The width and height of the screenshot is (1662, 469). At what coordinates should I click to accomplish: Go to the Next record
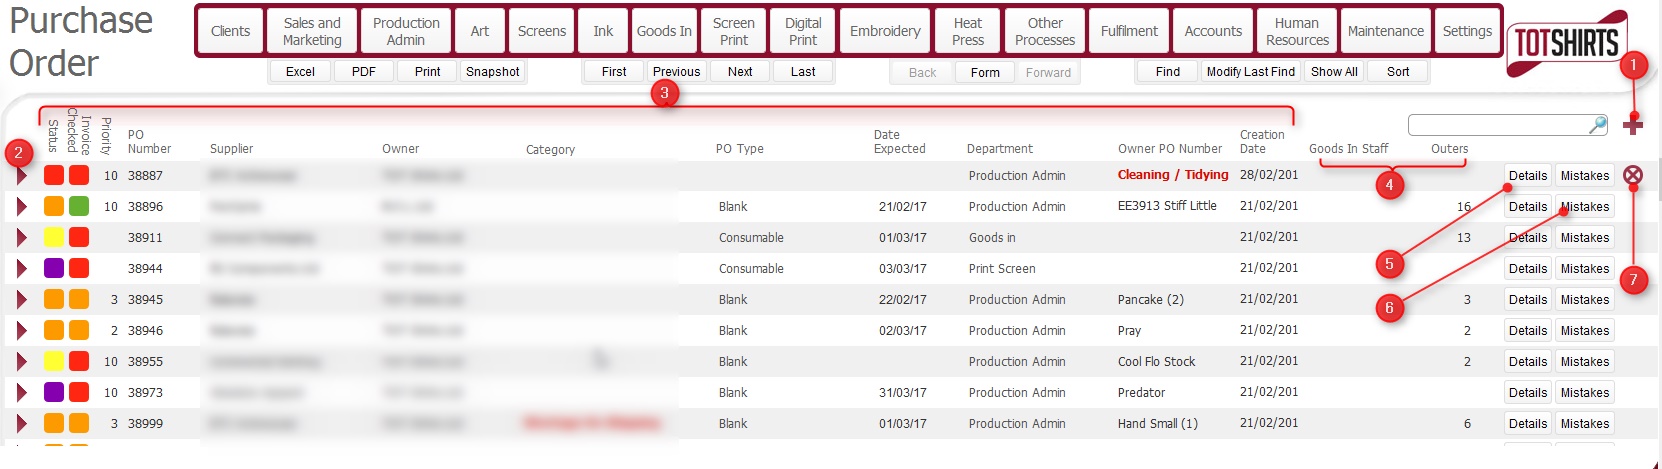pos(740,72)
